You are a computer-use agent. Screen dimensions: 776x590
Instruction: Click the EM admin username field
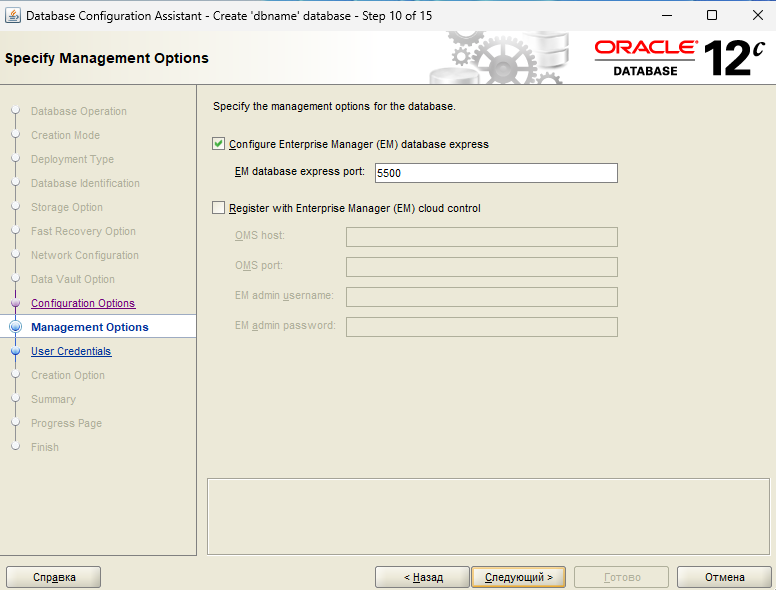click(482, 297)
